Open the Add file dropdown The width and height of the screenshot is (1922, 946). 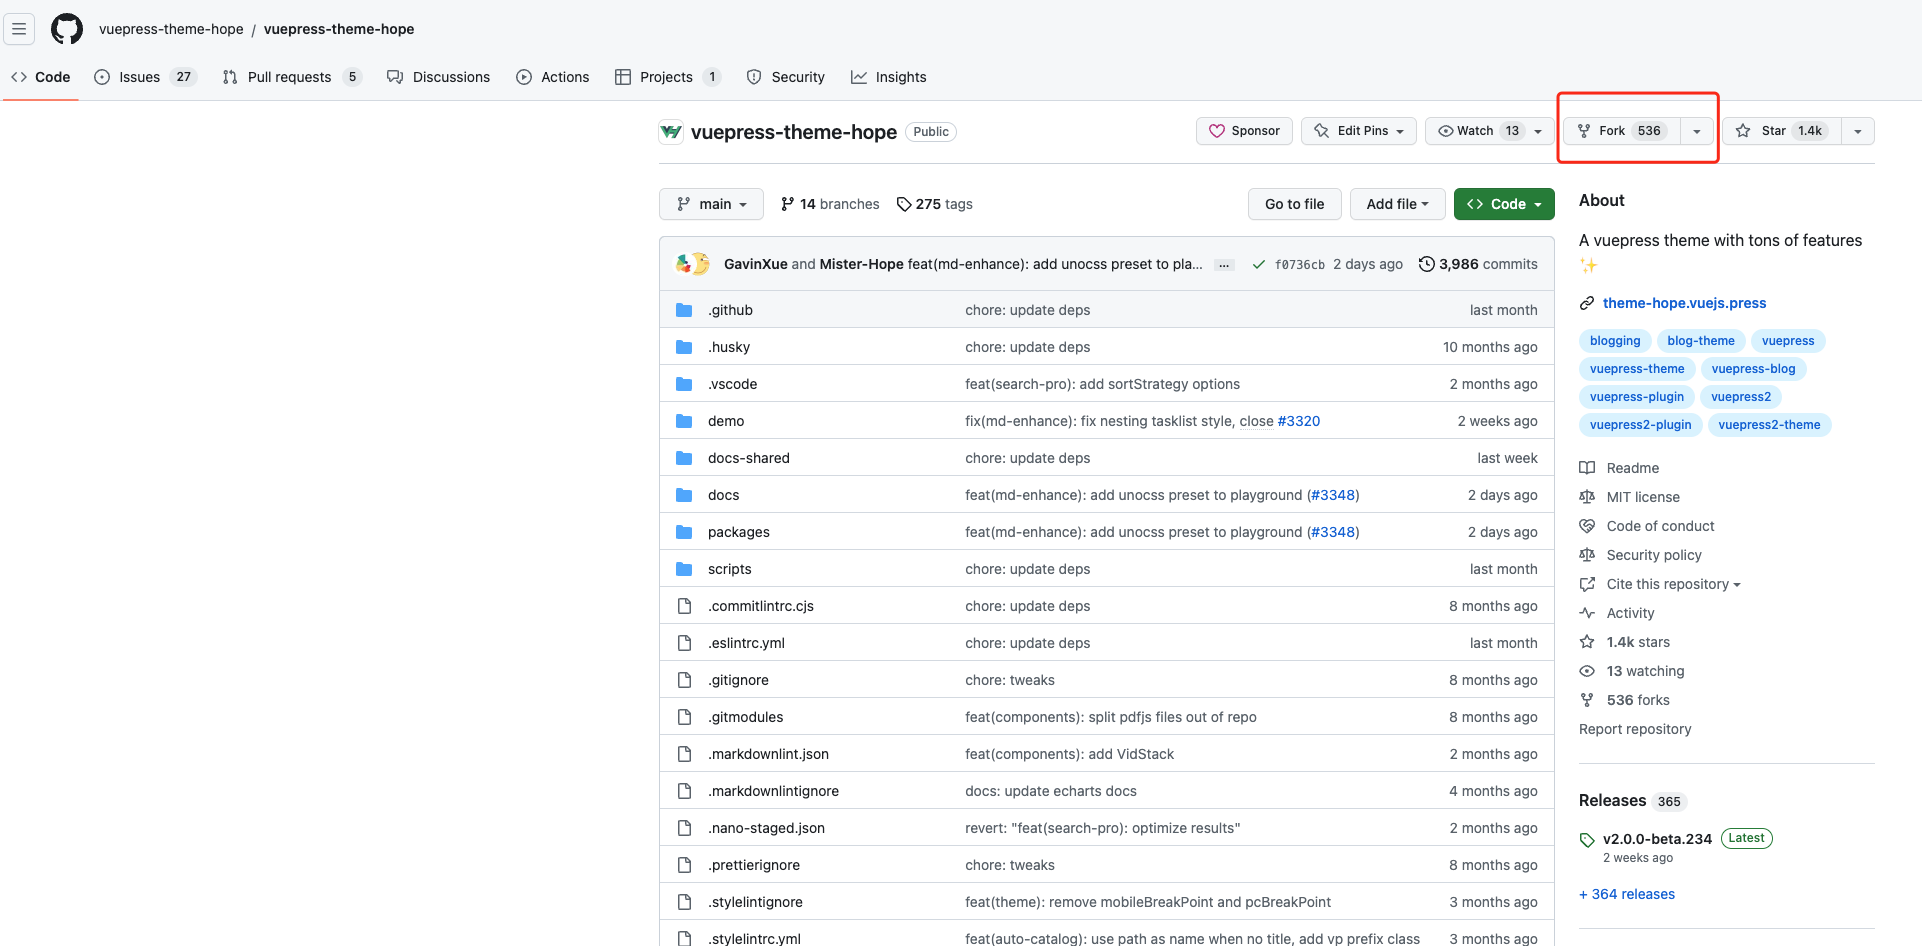point(1397,204)
